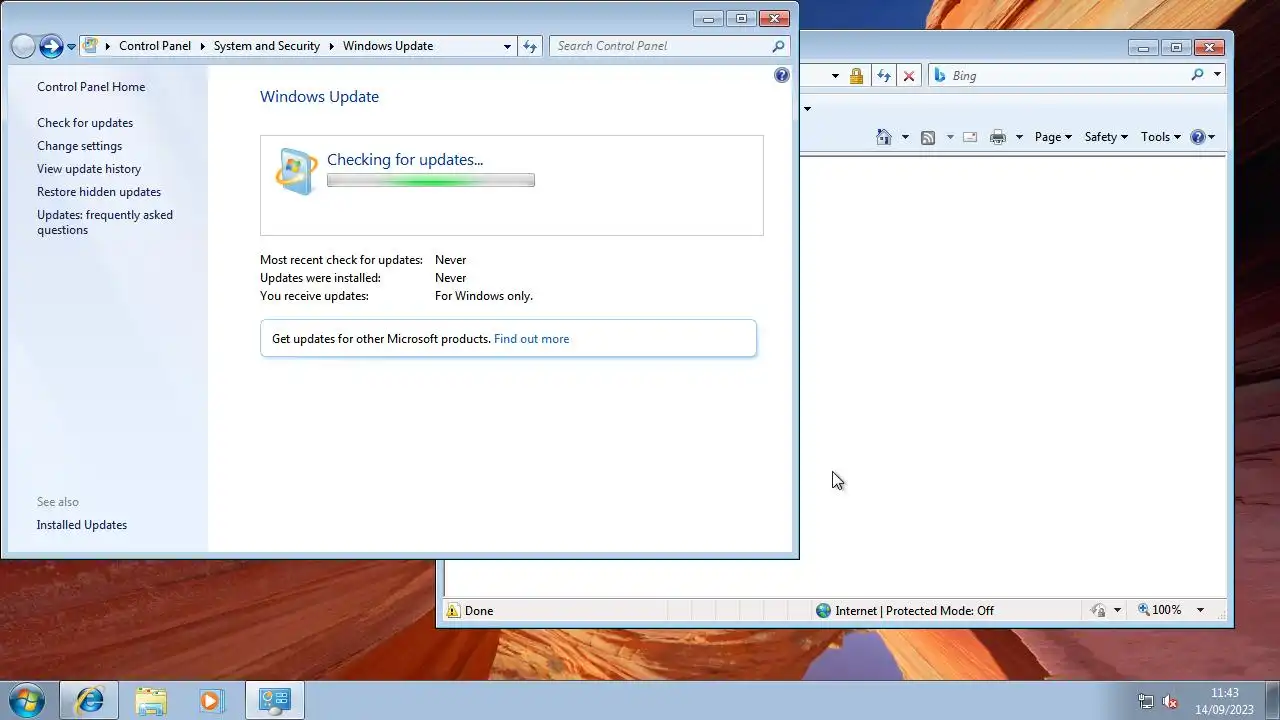
Task: Open the address bar history dropdown in Control Panel
Action: coord(507,46)
